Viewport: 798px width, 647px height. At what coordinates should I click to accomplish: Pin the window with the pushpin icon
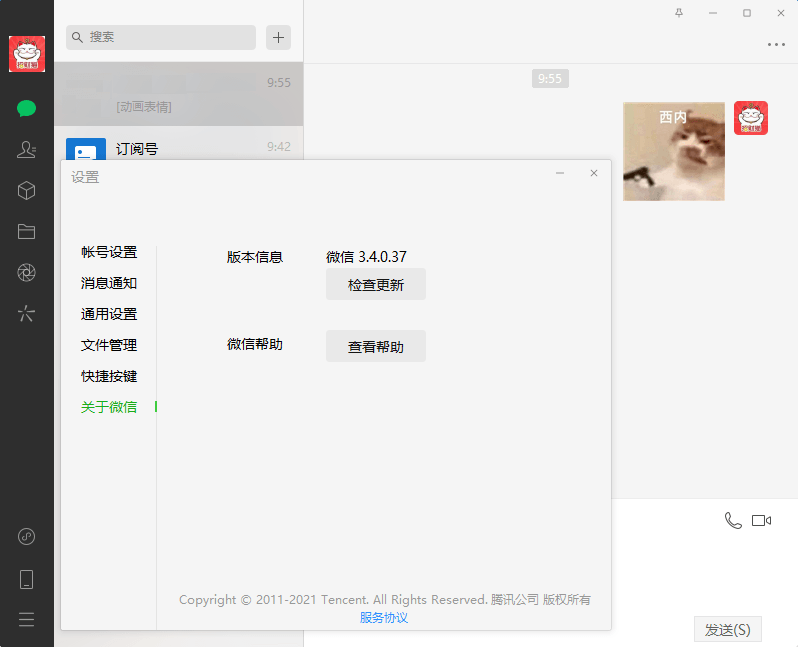(x=680, y=13)
